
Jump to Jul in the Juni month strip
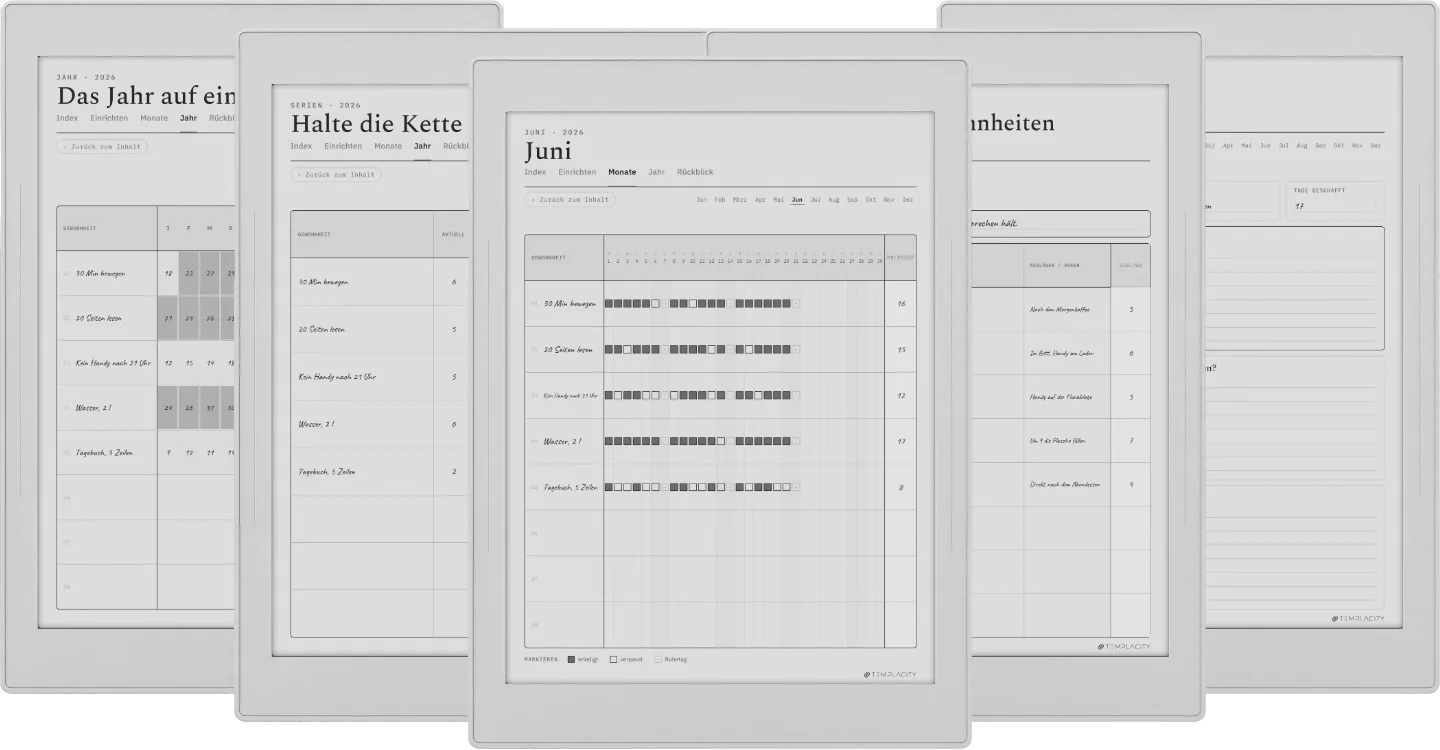[x=816, y=200]
